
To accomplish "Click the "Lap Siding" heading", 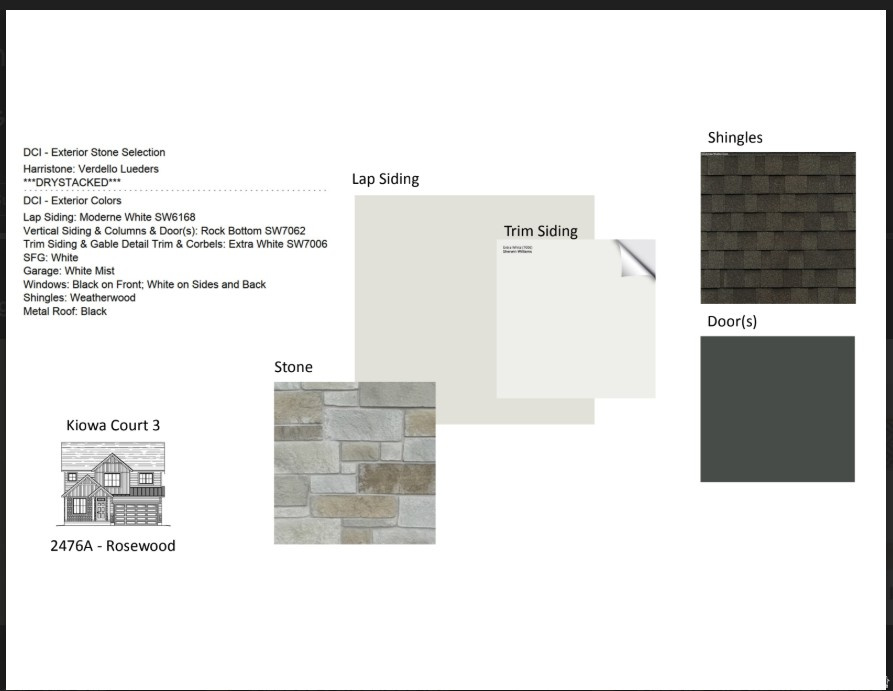I will coord(385,180).
